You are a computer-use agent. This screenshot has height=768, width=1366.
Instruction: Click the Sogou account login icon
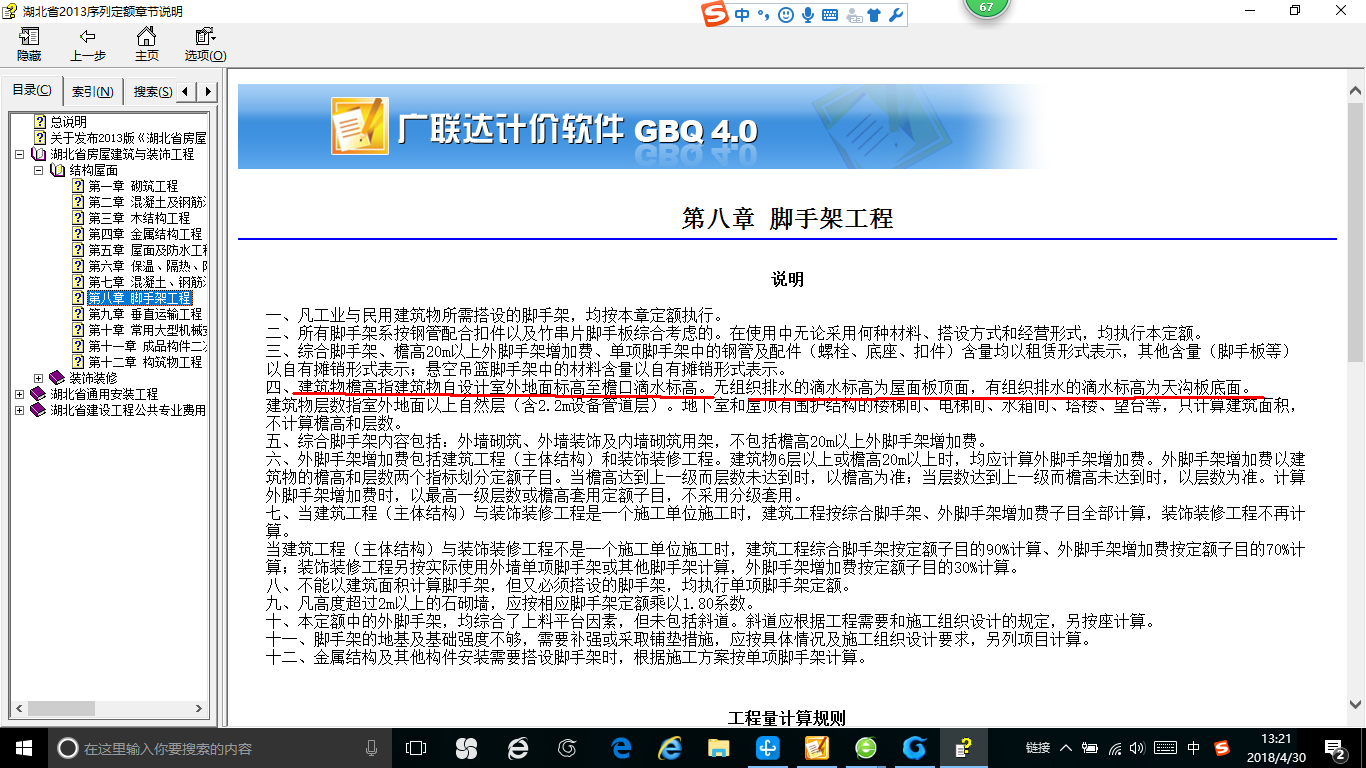pos(853,15)
